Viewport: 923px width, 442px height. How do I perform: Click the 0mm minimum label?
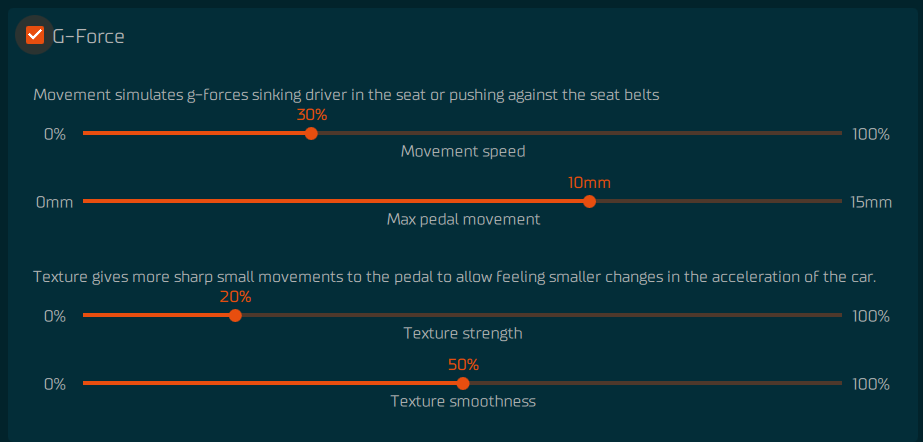[55, 203]
